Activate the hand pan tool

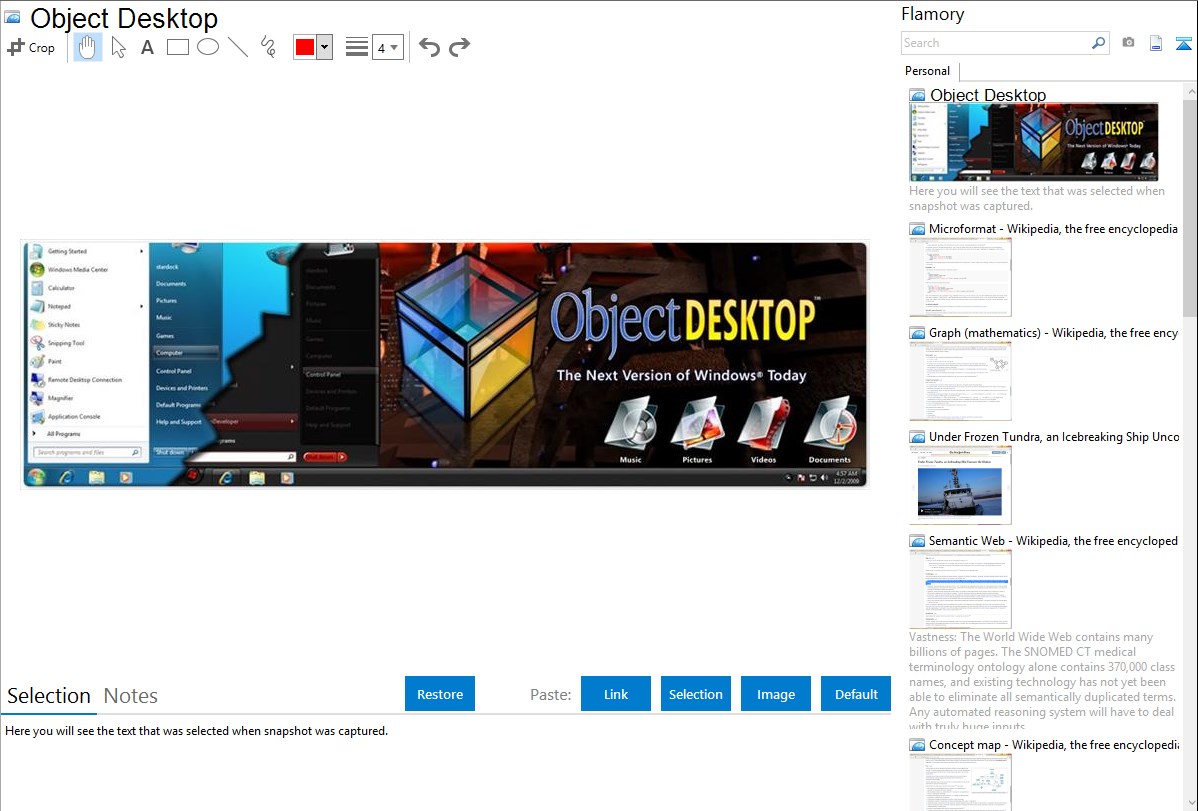pyautogui.click(x=88, y=47)
